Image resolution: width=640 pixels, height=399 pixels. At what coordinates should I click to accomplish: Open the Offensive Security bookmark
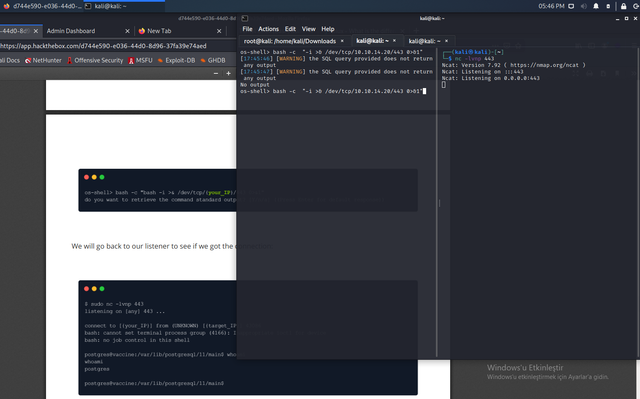coord(95,60)
